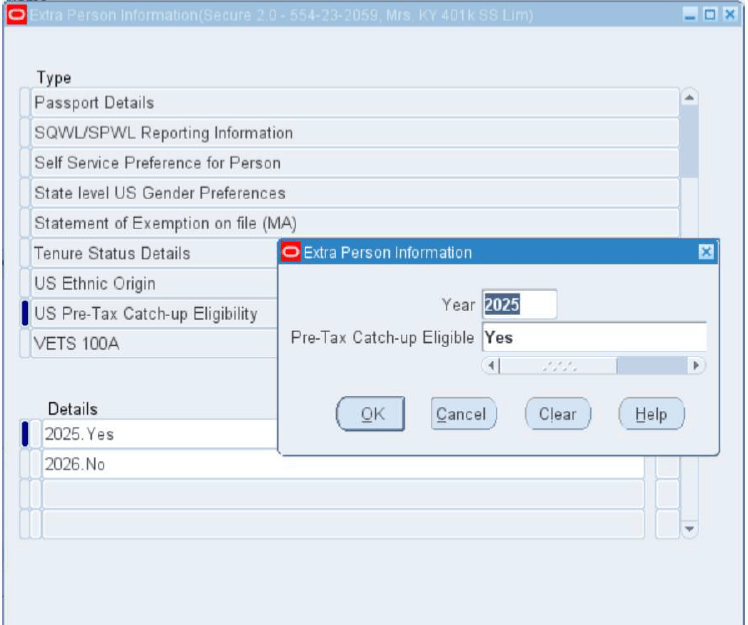748x625 pixels.
Task: Click record indicator beside US Pre-Tax Catch-up Eligibility
Action: point(25,313)
